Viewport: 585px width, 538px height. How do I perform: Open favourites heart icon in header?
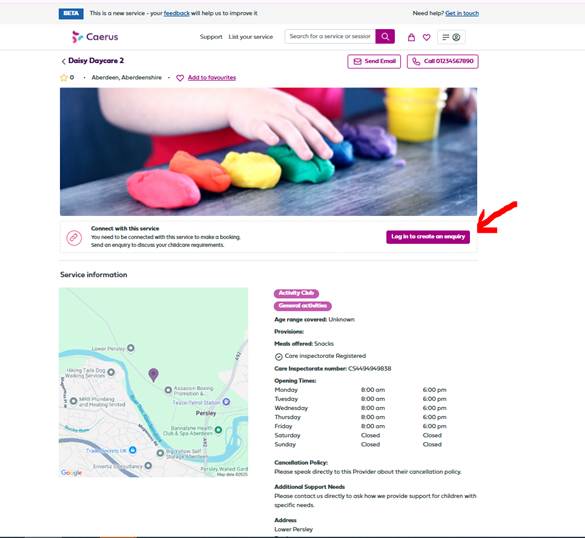pyautogui.click(x=426, y=37)
